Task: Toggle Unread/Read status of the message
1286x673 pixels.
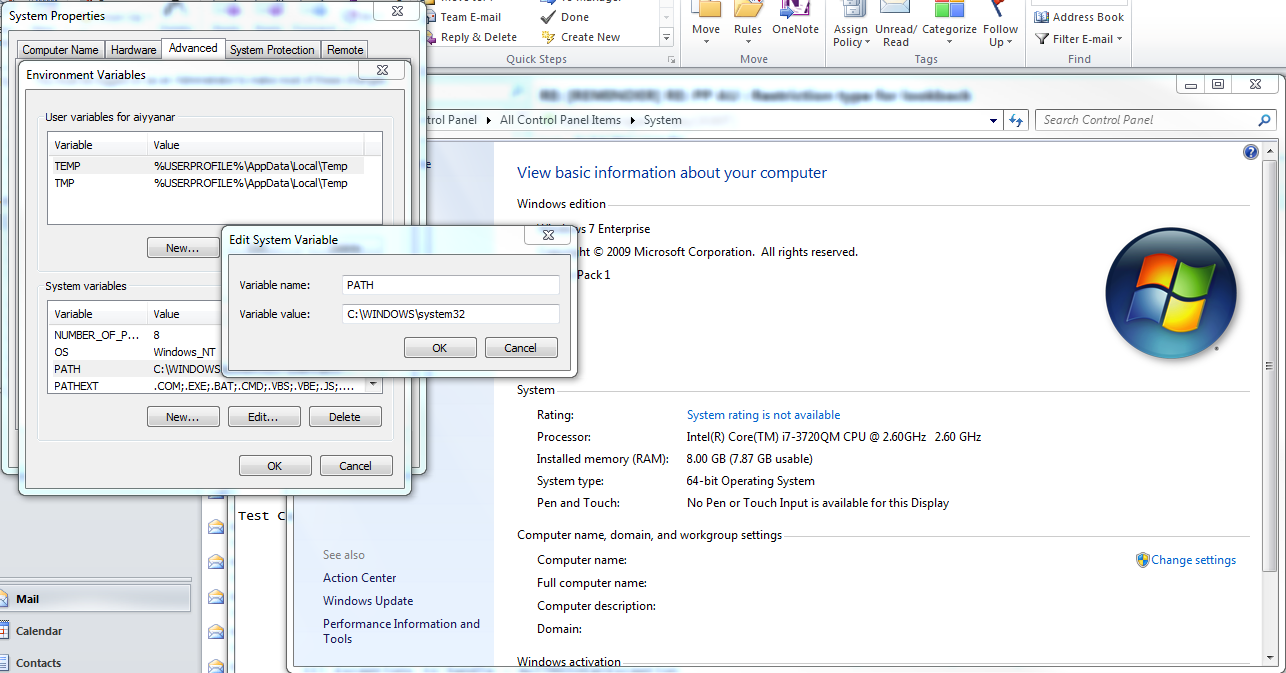Action: [x=895, y=22]
